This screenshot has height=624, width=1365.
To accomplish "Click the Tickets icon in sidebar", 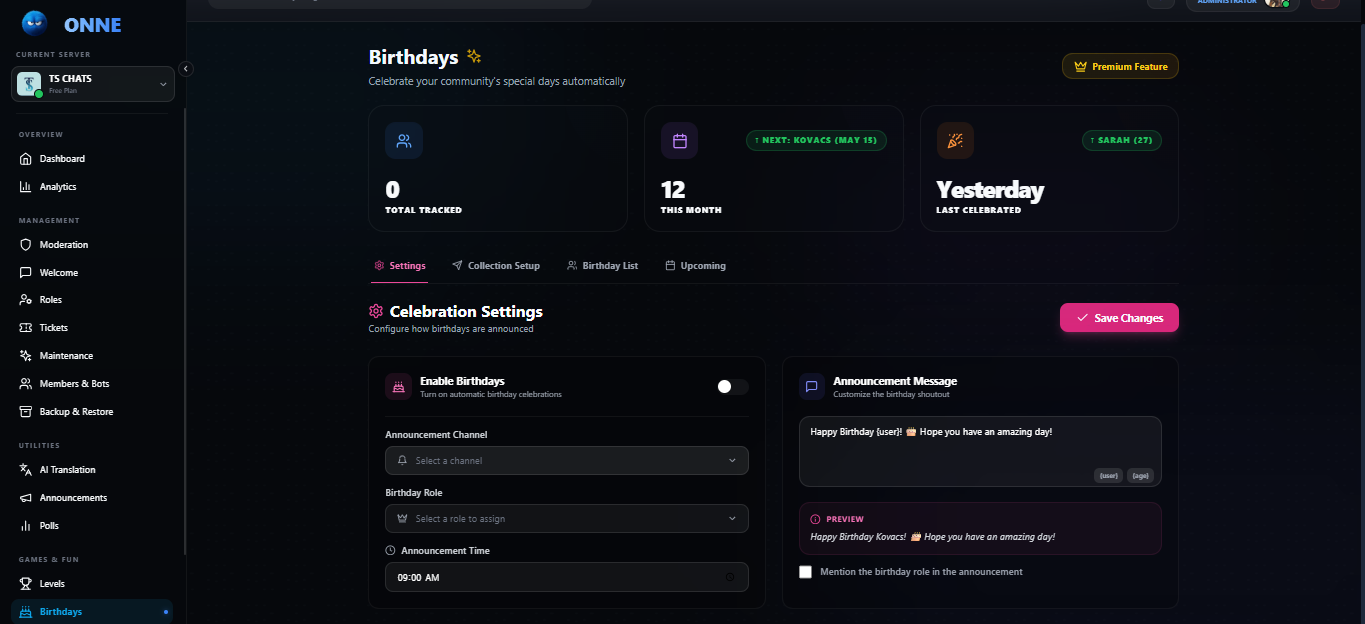I will click(x=26, y=328).
